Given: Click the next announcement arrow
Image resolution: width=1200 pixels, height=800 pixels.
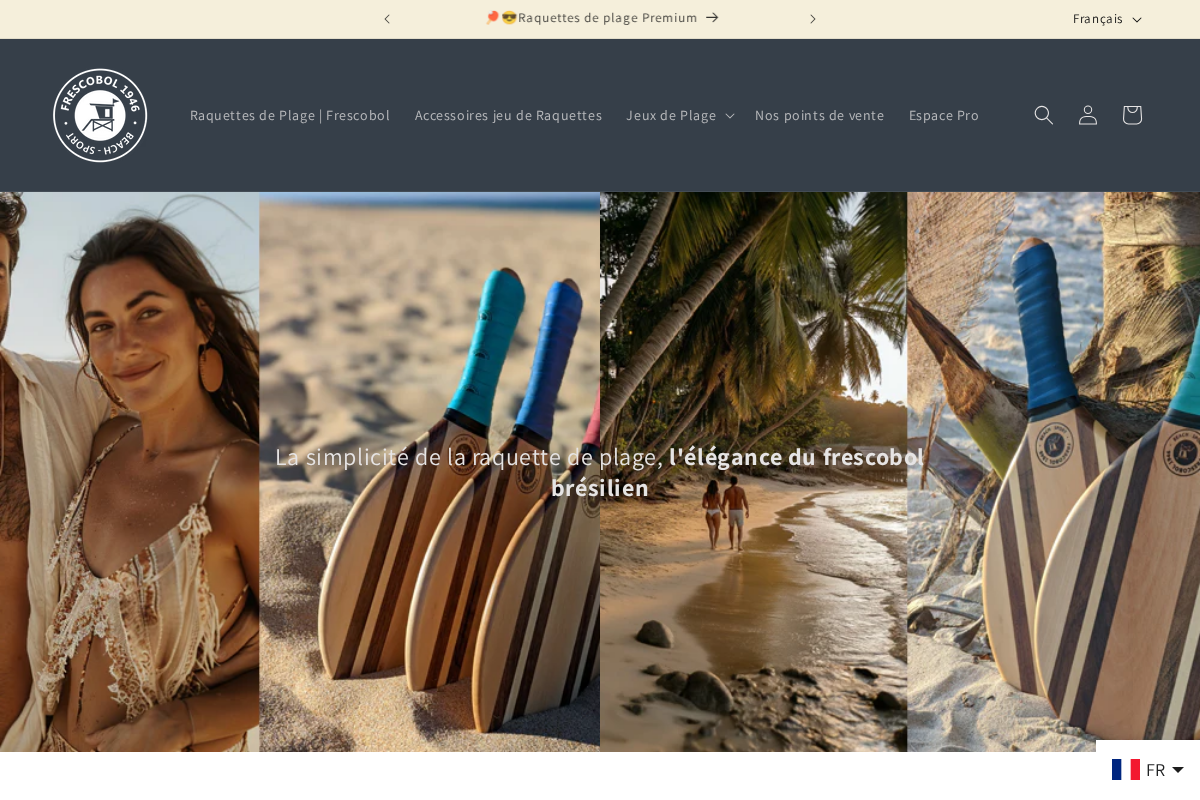Looking at the screenshot, I should 813,18.
